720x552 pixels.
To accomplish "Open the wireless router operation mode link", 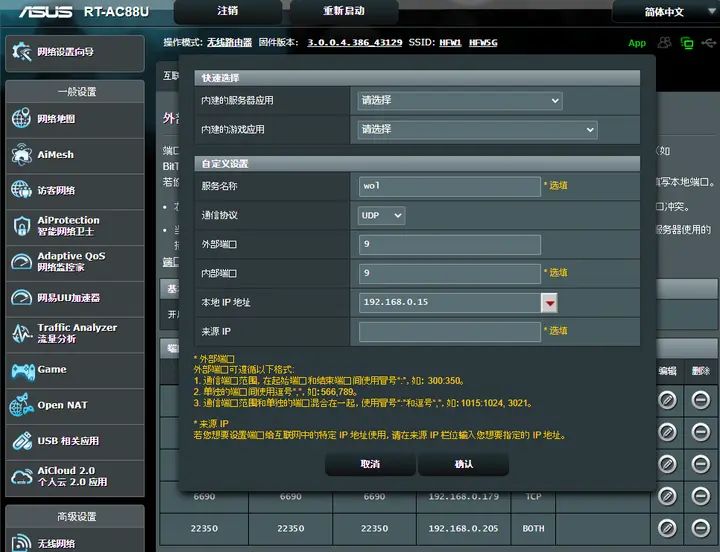I will click(x=229, y=43).
